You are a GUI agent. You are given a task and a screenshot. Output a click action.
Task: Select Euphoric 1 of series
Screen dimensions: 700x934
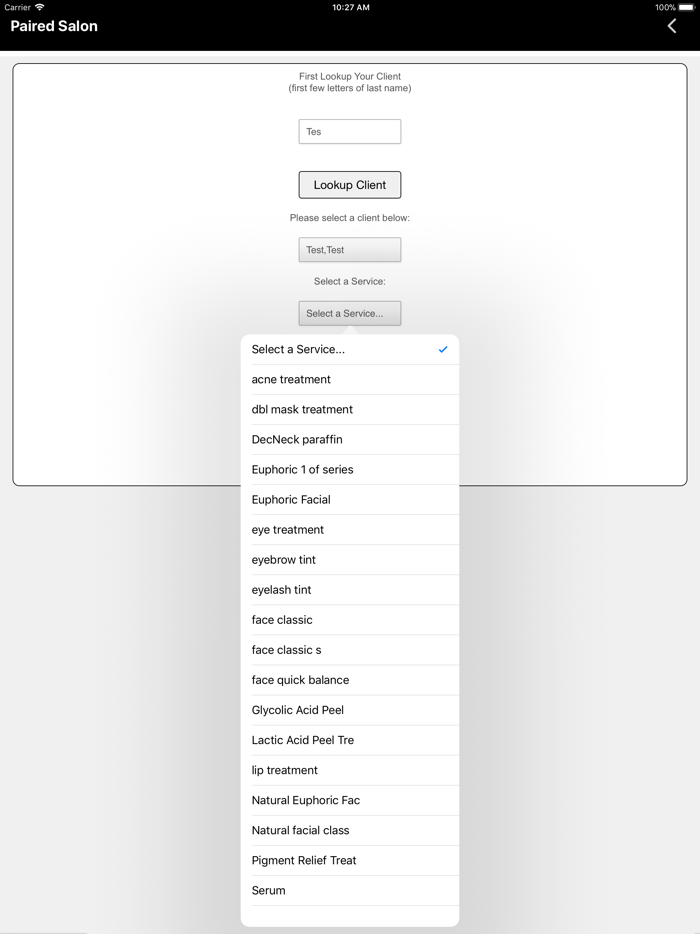349,470
